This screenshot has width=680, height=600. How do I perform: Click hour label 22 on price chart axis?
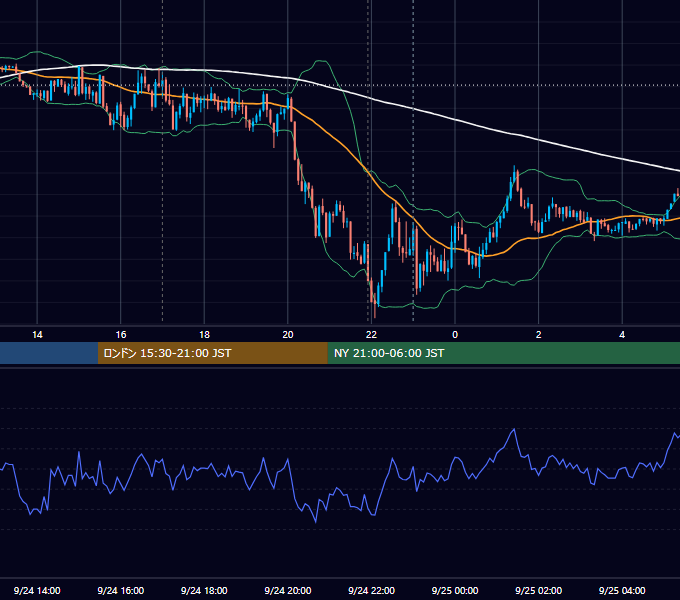pyautogui.click(x=371, y=335)
